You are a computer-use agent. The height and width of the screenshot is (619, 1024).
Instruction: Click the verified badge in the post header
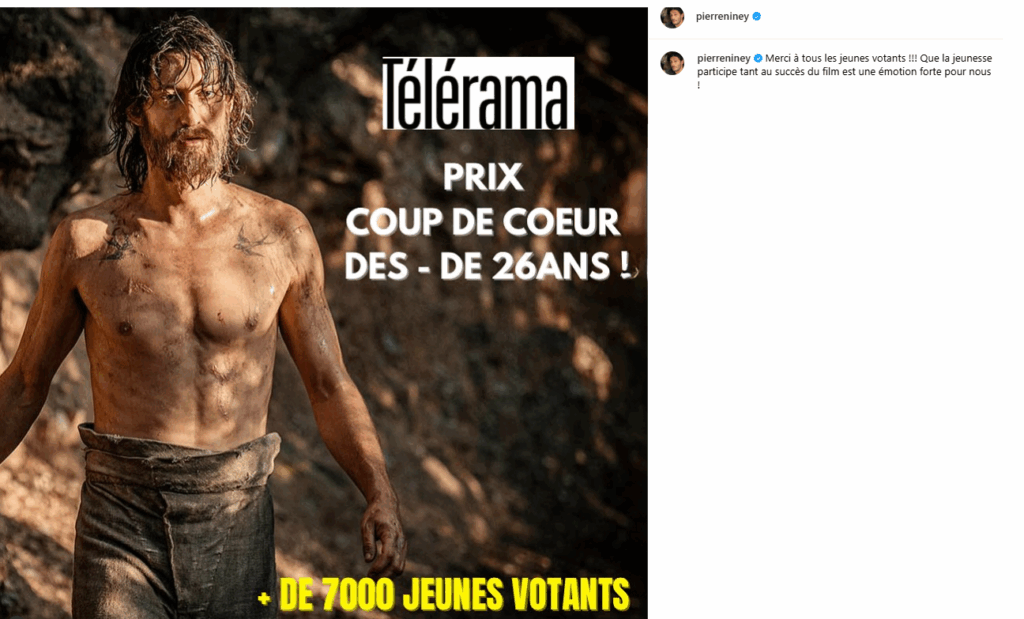pyautogui.click(x=757, y=17)
